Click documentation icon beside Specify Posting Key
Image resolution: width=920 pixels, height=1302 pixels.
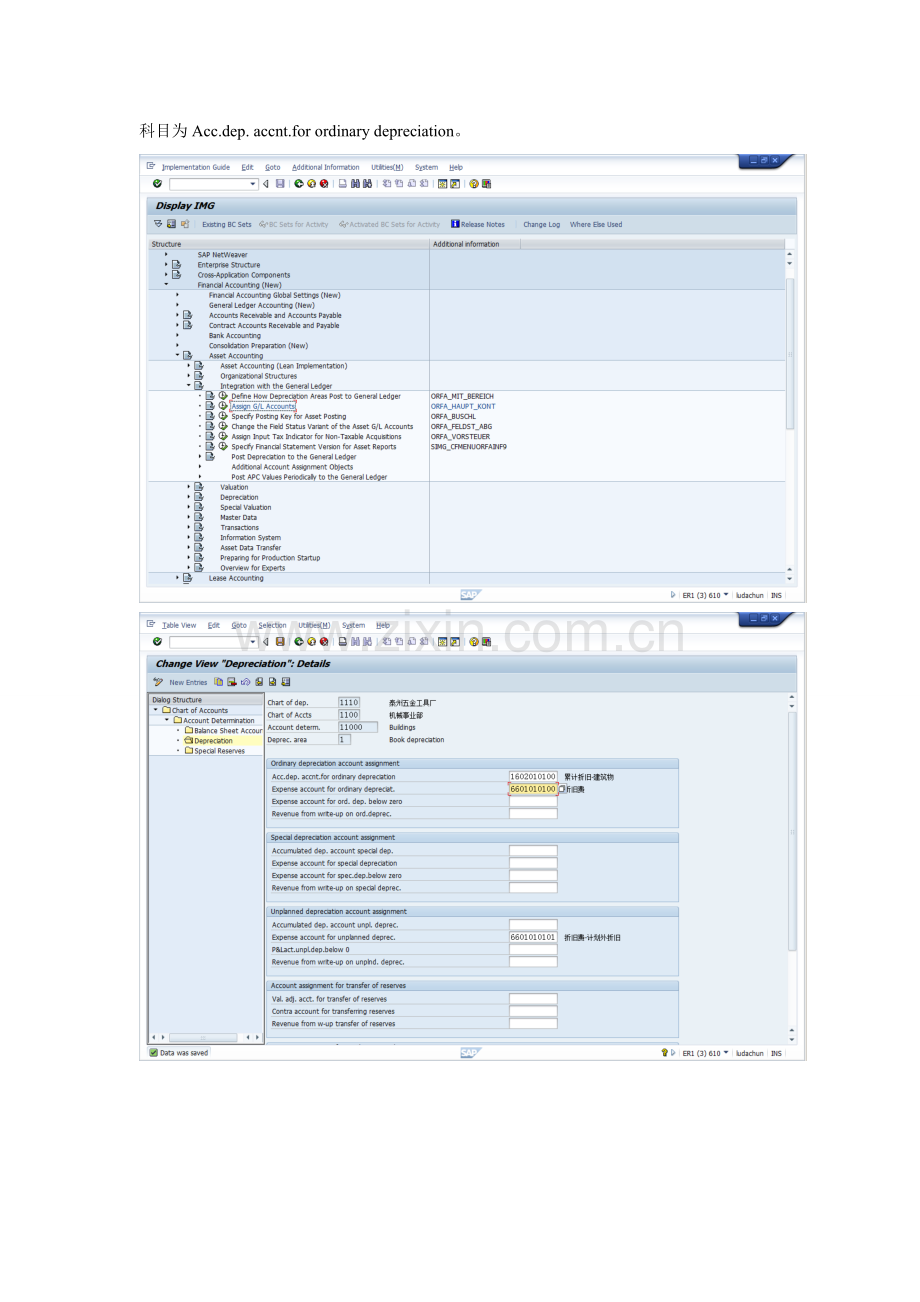(x=210, y=416)
